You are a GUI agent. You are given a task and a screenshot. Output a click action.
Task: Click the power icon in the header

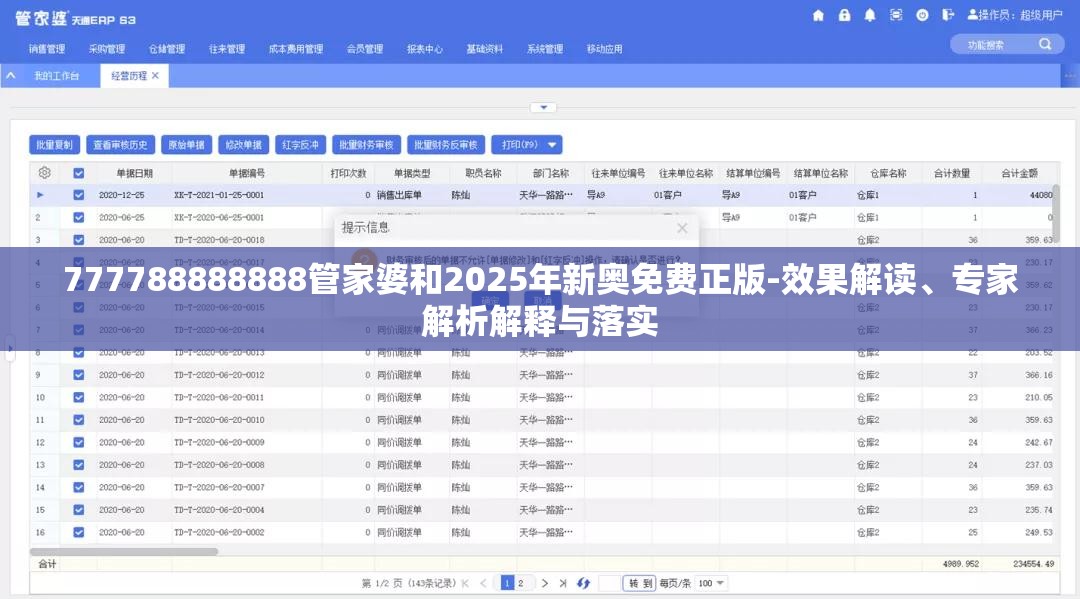(x=922, y=15)
